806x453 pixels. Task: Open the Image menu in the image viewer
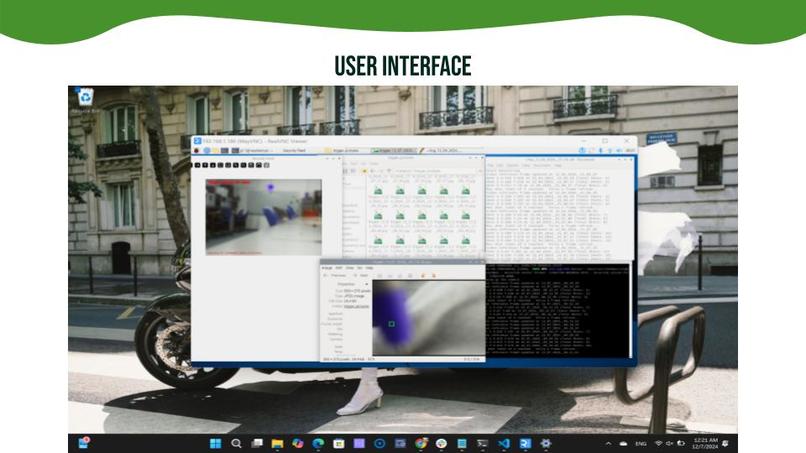(x=327, y=268)
